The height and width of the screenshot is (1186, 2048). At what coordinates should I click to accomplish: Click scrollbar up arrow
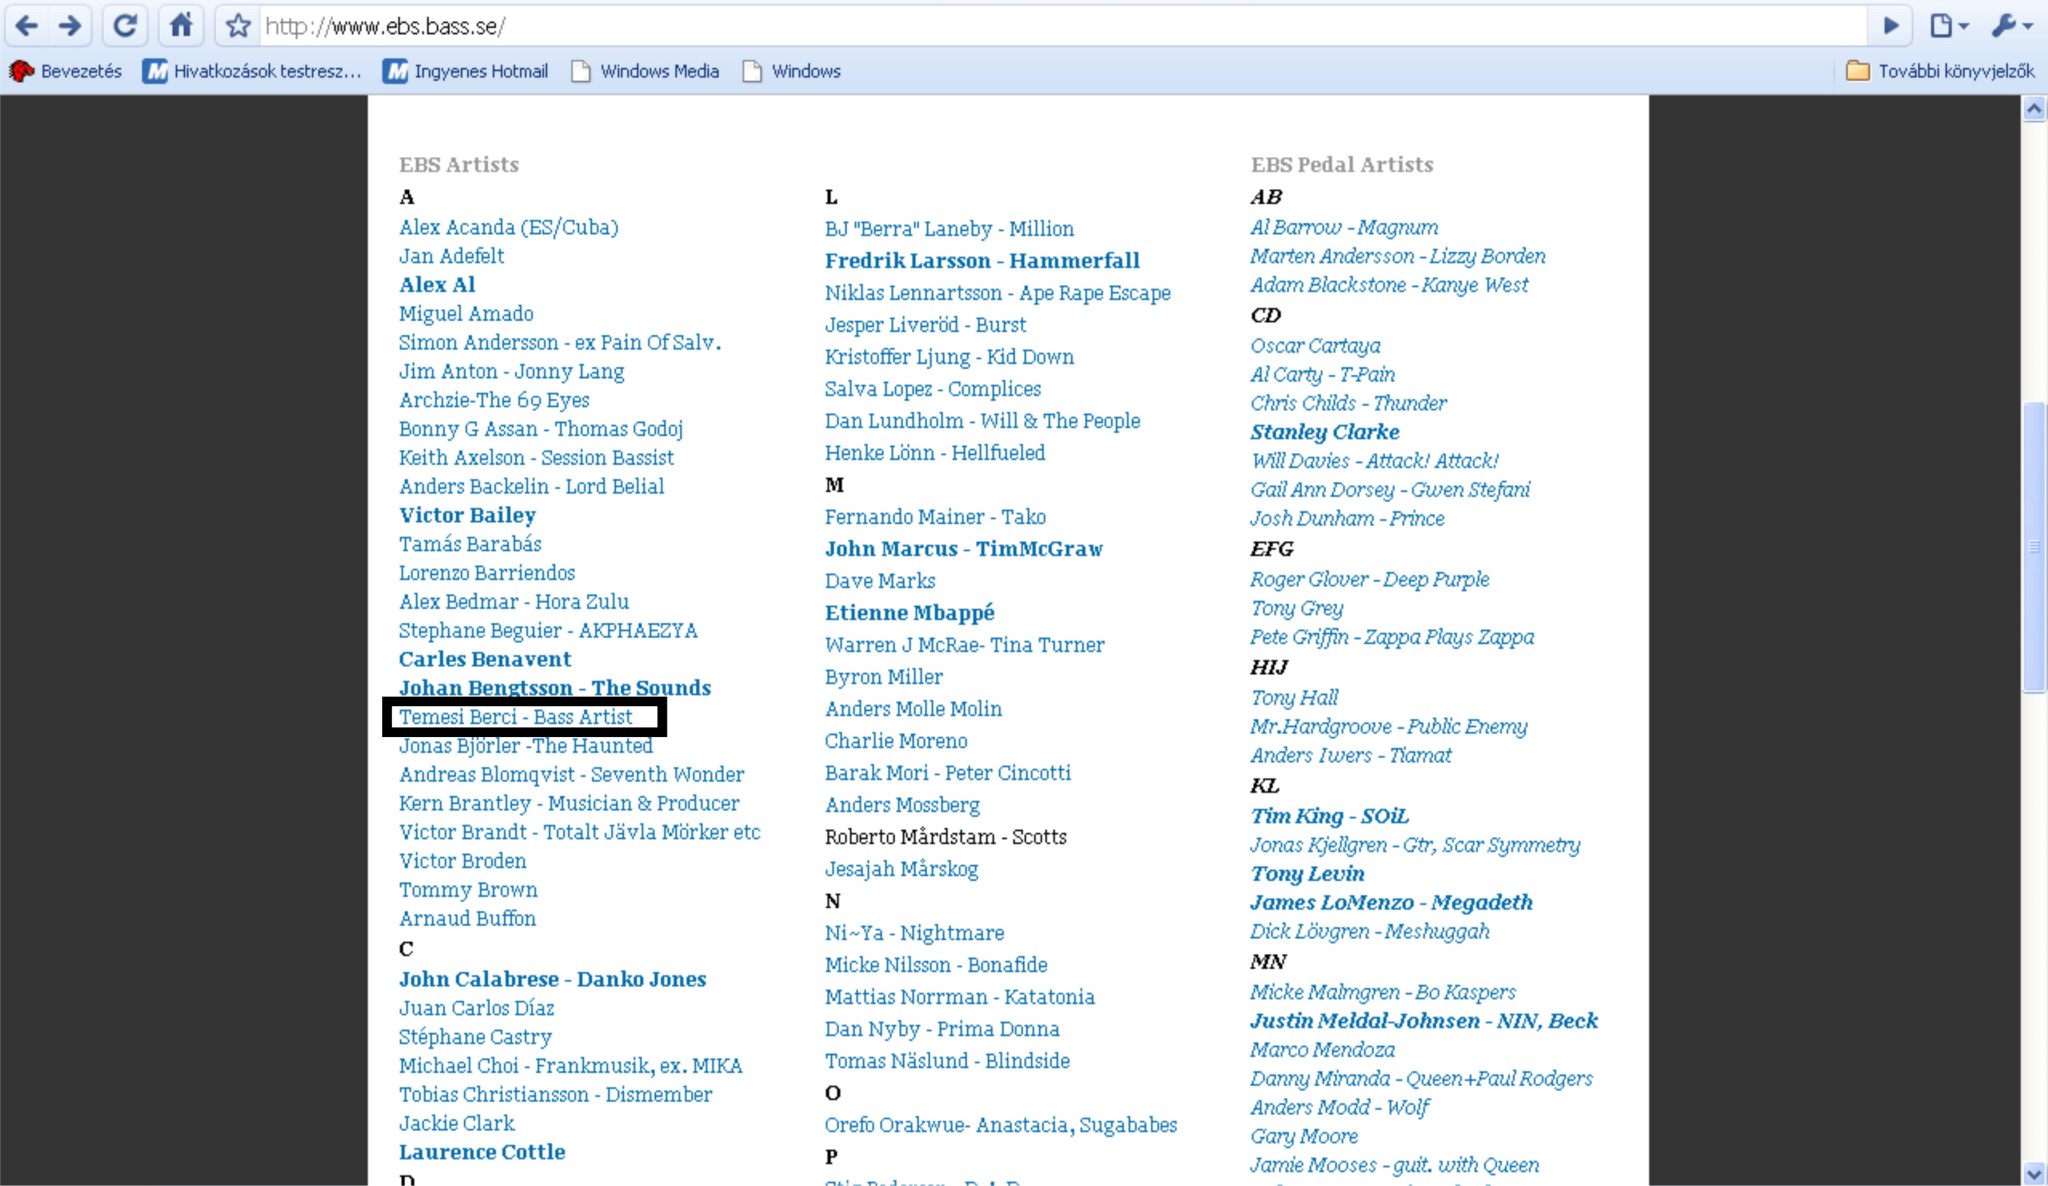tap(2034, 110)
